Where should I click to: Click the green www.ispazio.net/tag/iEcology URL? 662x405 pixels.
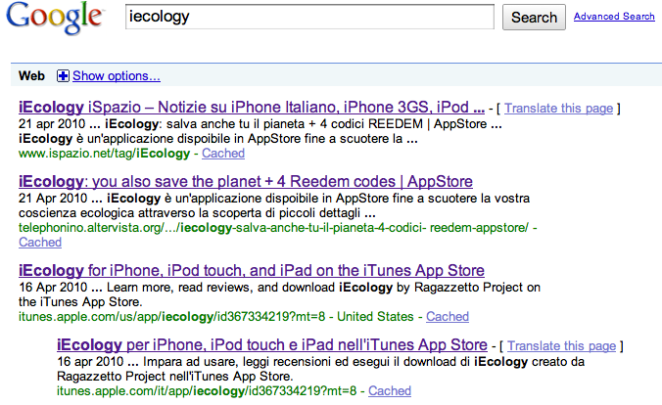(104, 154)
